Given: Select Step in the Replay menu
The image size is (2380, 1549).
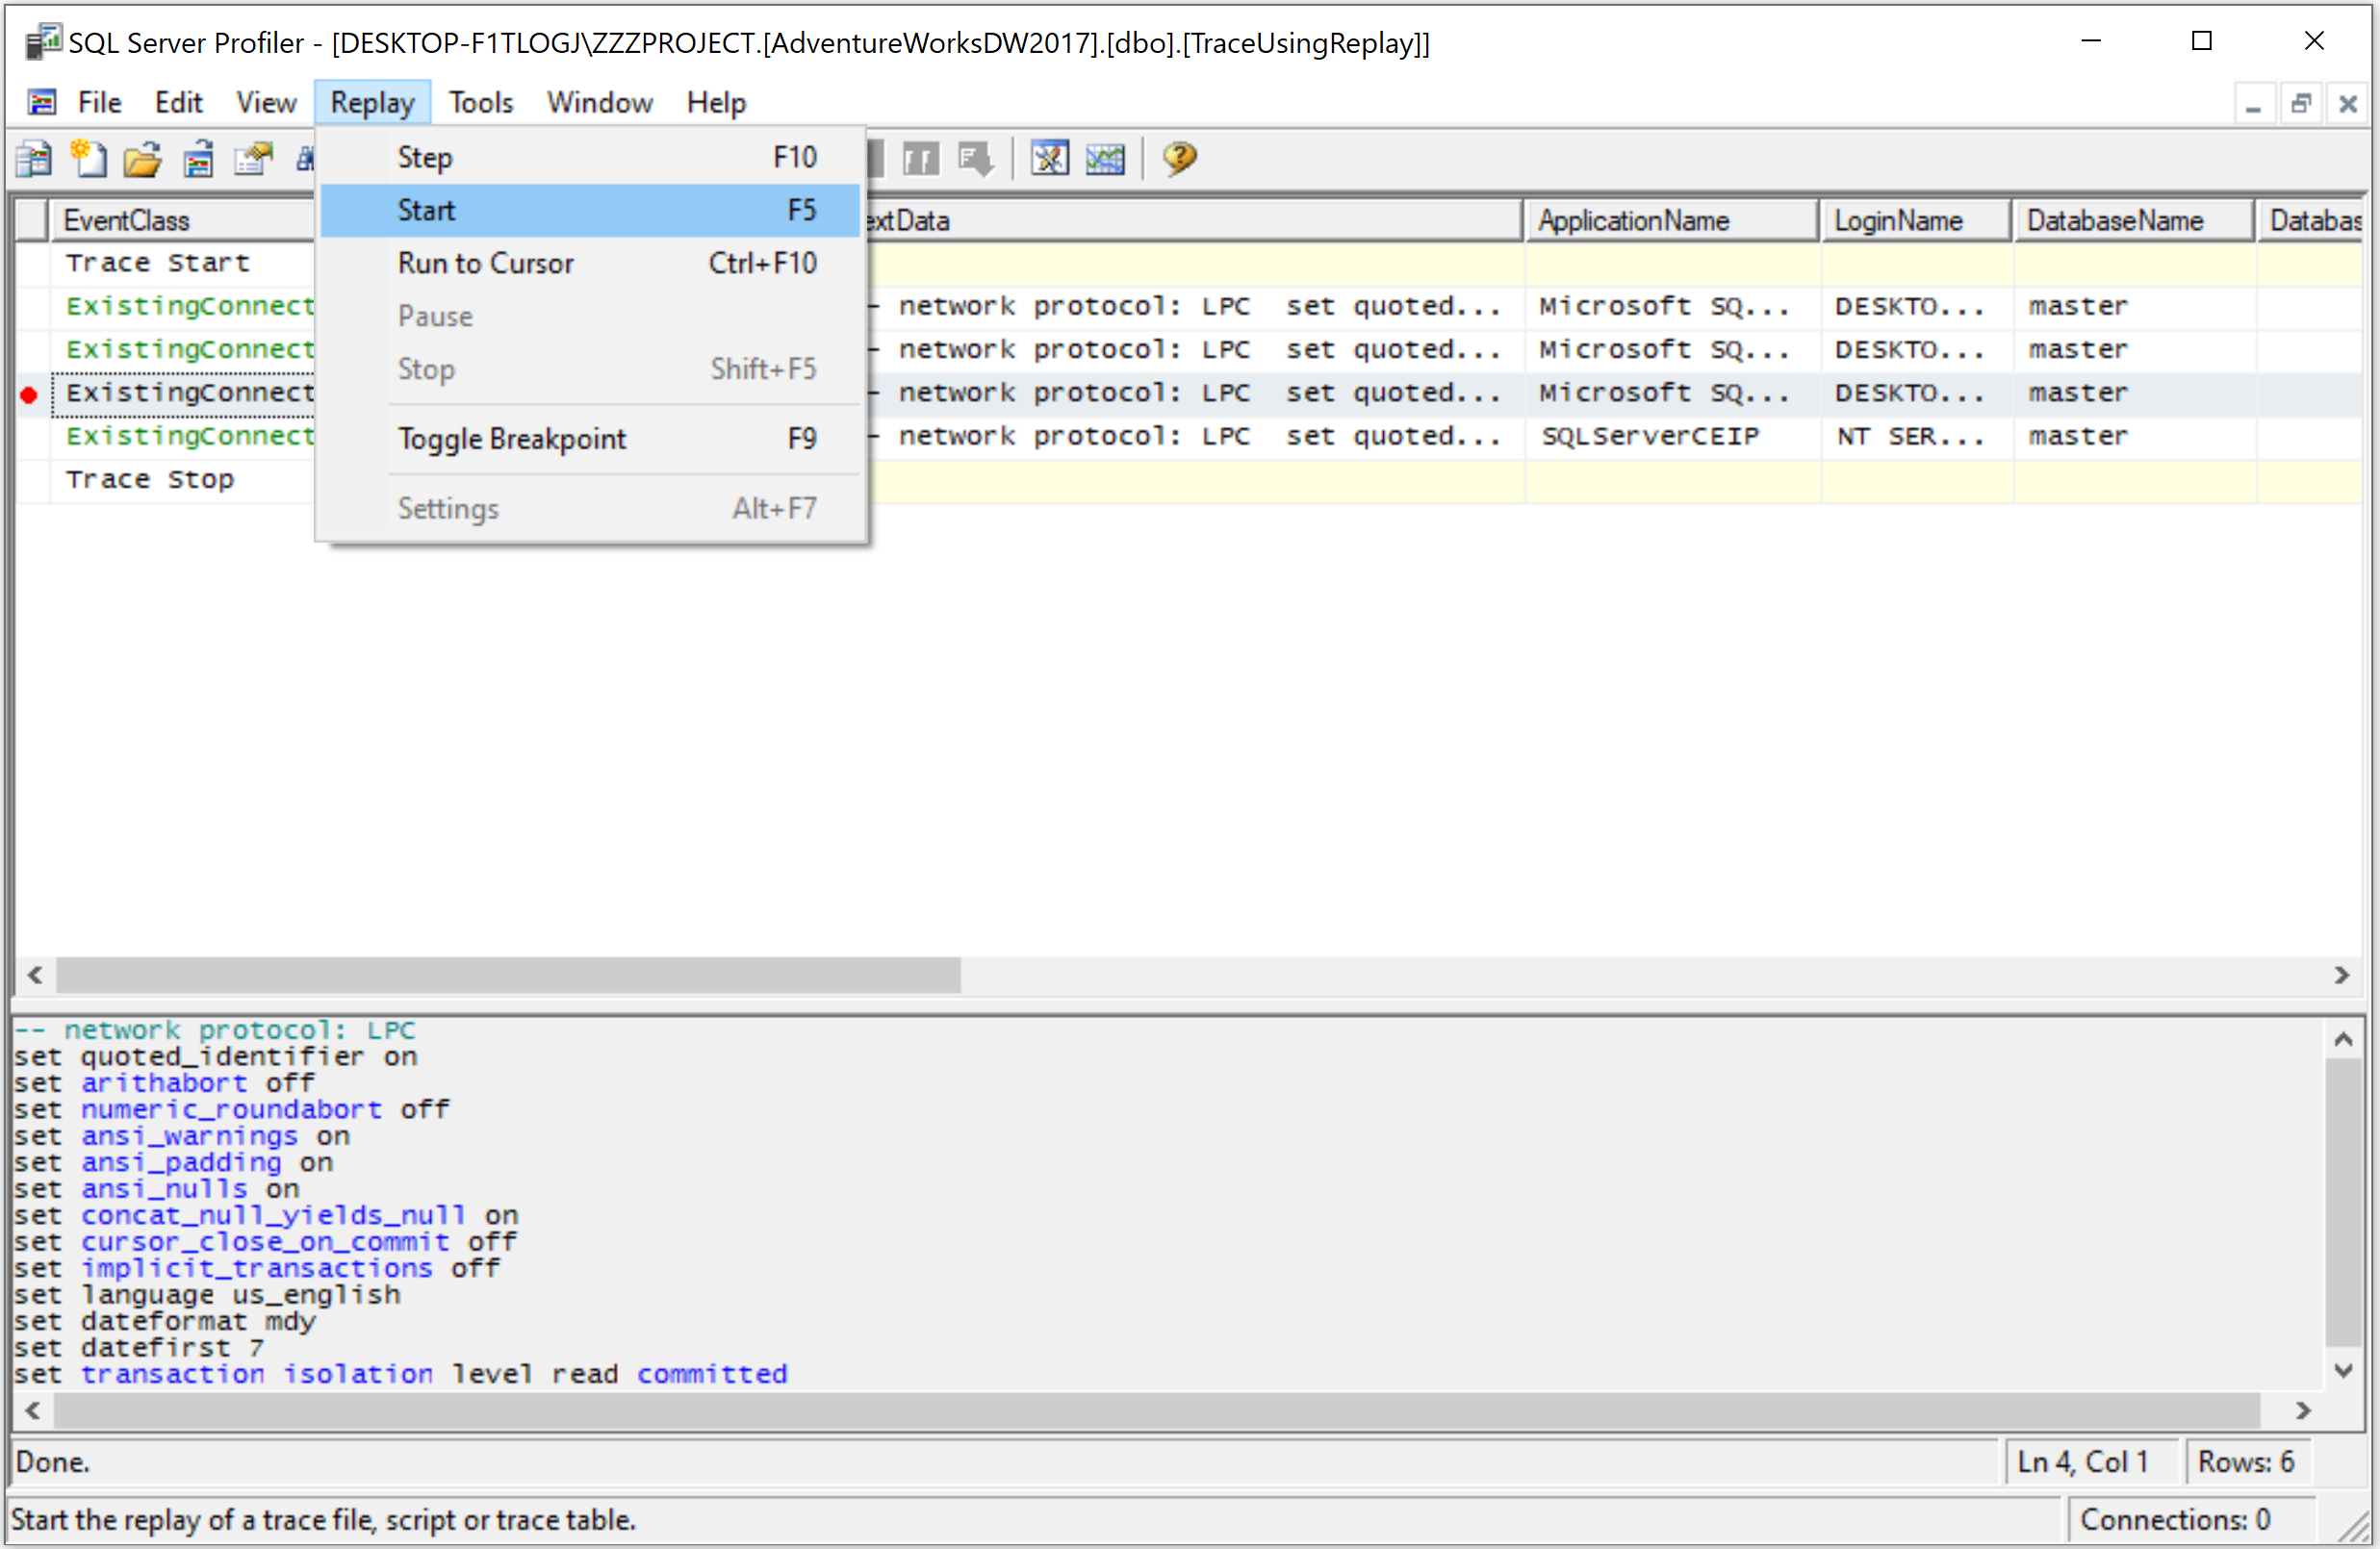Looking at the screenshot, I should 425,157.
